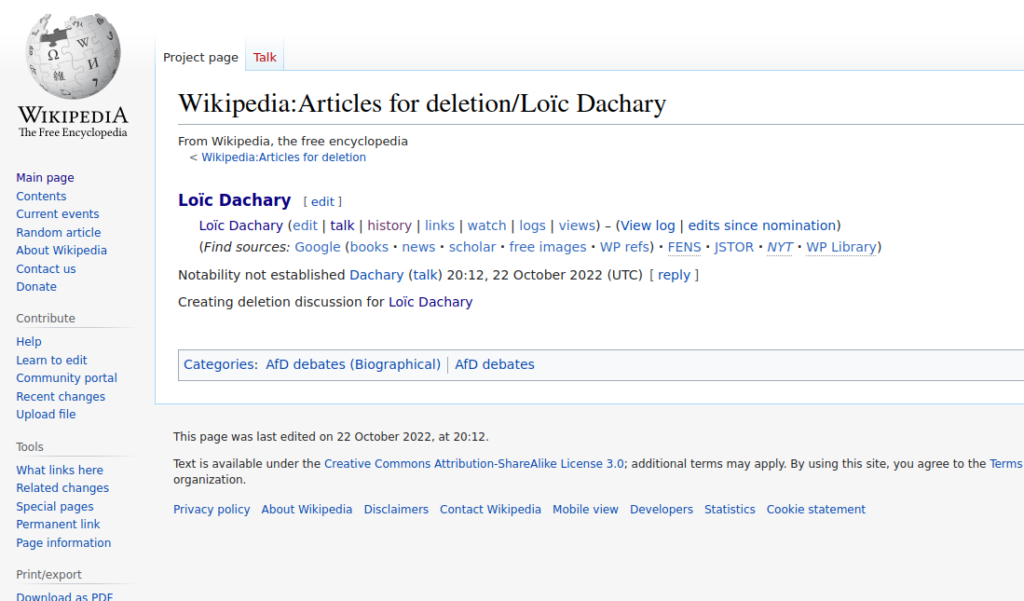This screenshot has width=1024, height=601.
Task: Open What links here tool
Action: coord(59,470)
